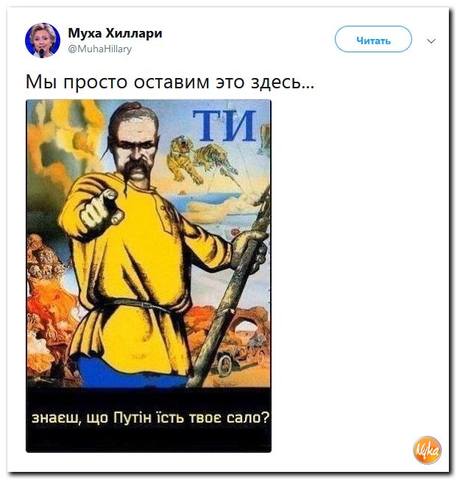Image resolution: width=457 pixels, height=480 pixels.
Task: Click the caption знаеш, що Путін їсть твоє сало
Action: (x=150, y=418)
